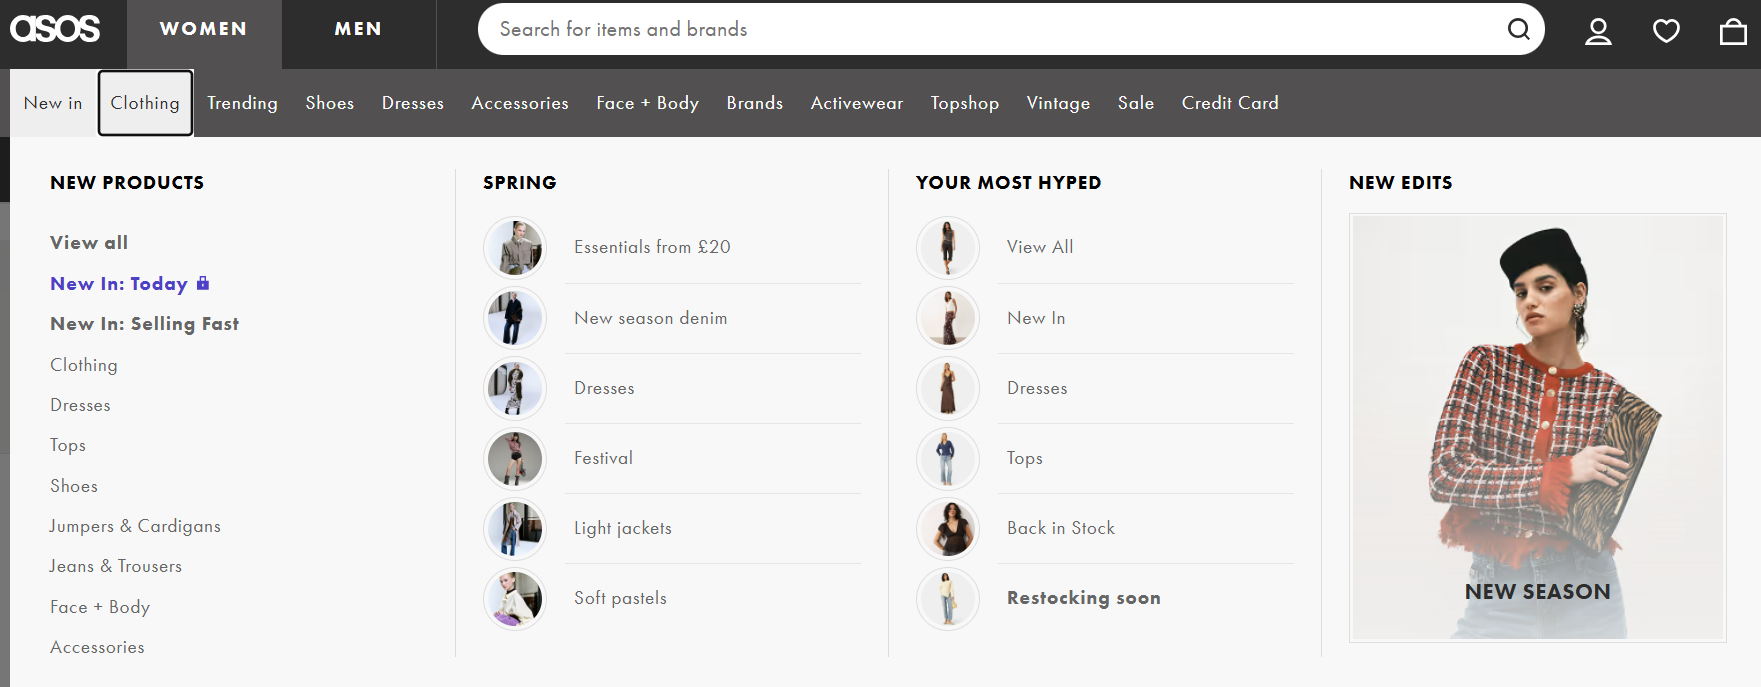The width and height of the screenshot is (1761, 687).
Task: Open the shopping bag icon
Action: point(1733,31)
